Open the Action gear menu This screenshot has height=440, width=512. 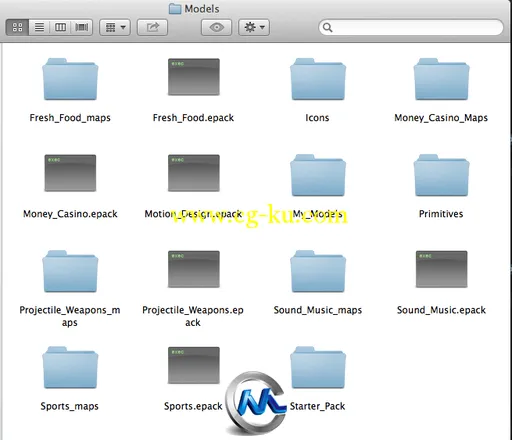pyautogui.click(x=254, y=27)
